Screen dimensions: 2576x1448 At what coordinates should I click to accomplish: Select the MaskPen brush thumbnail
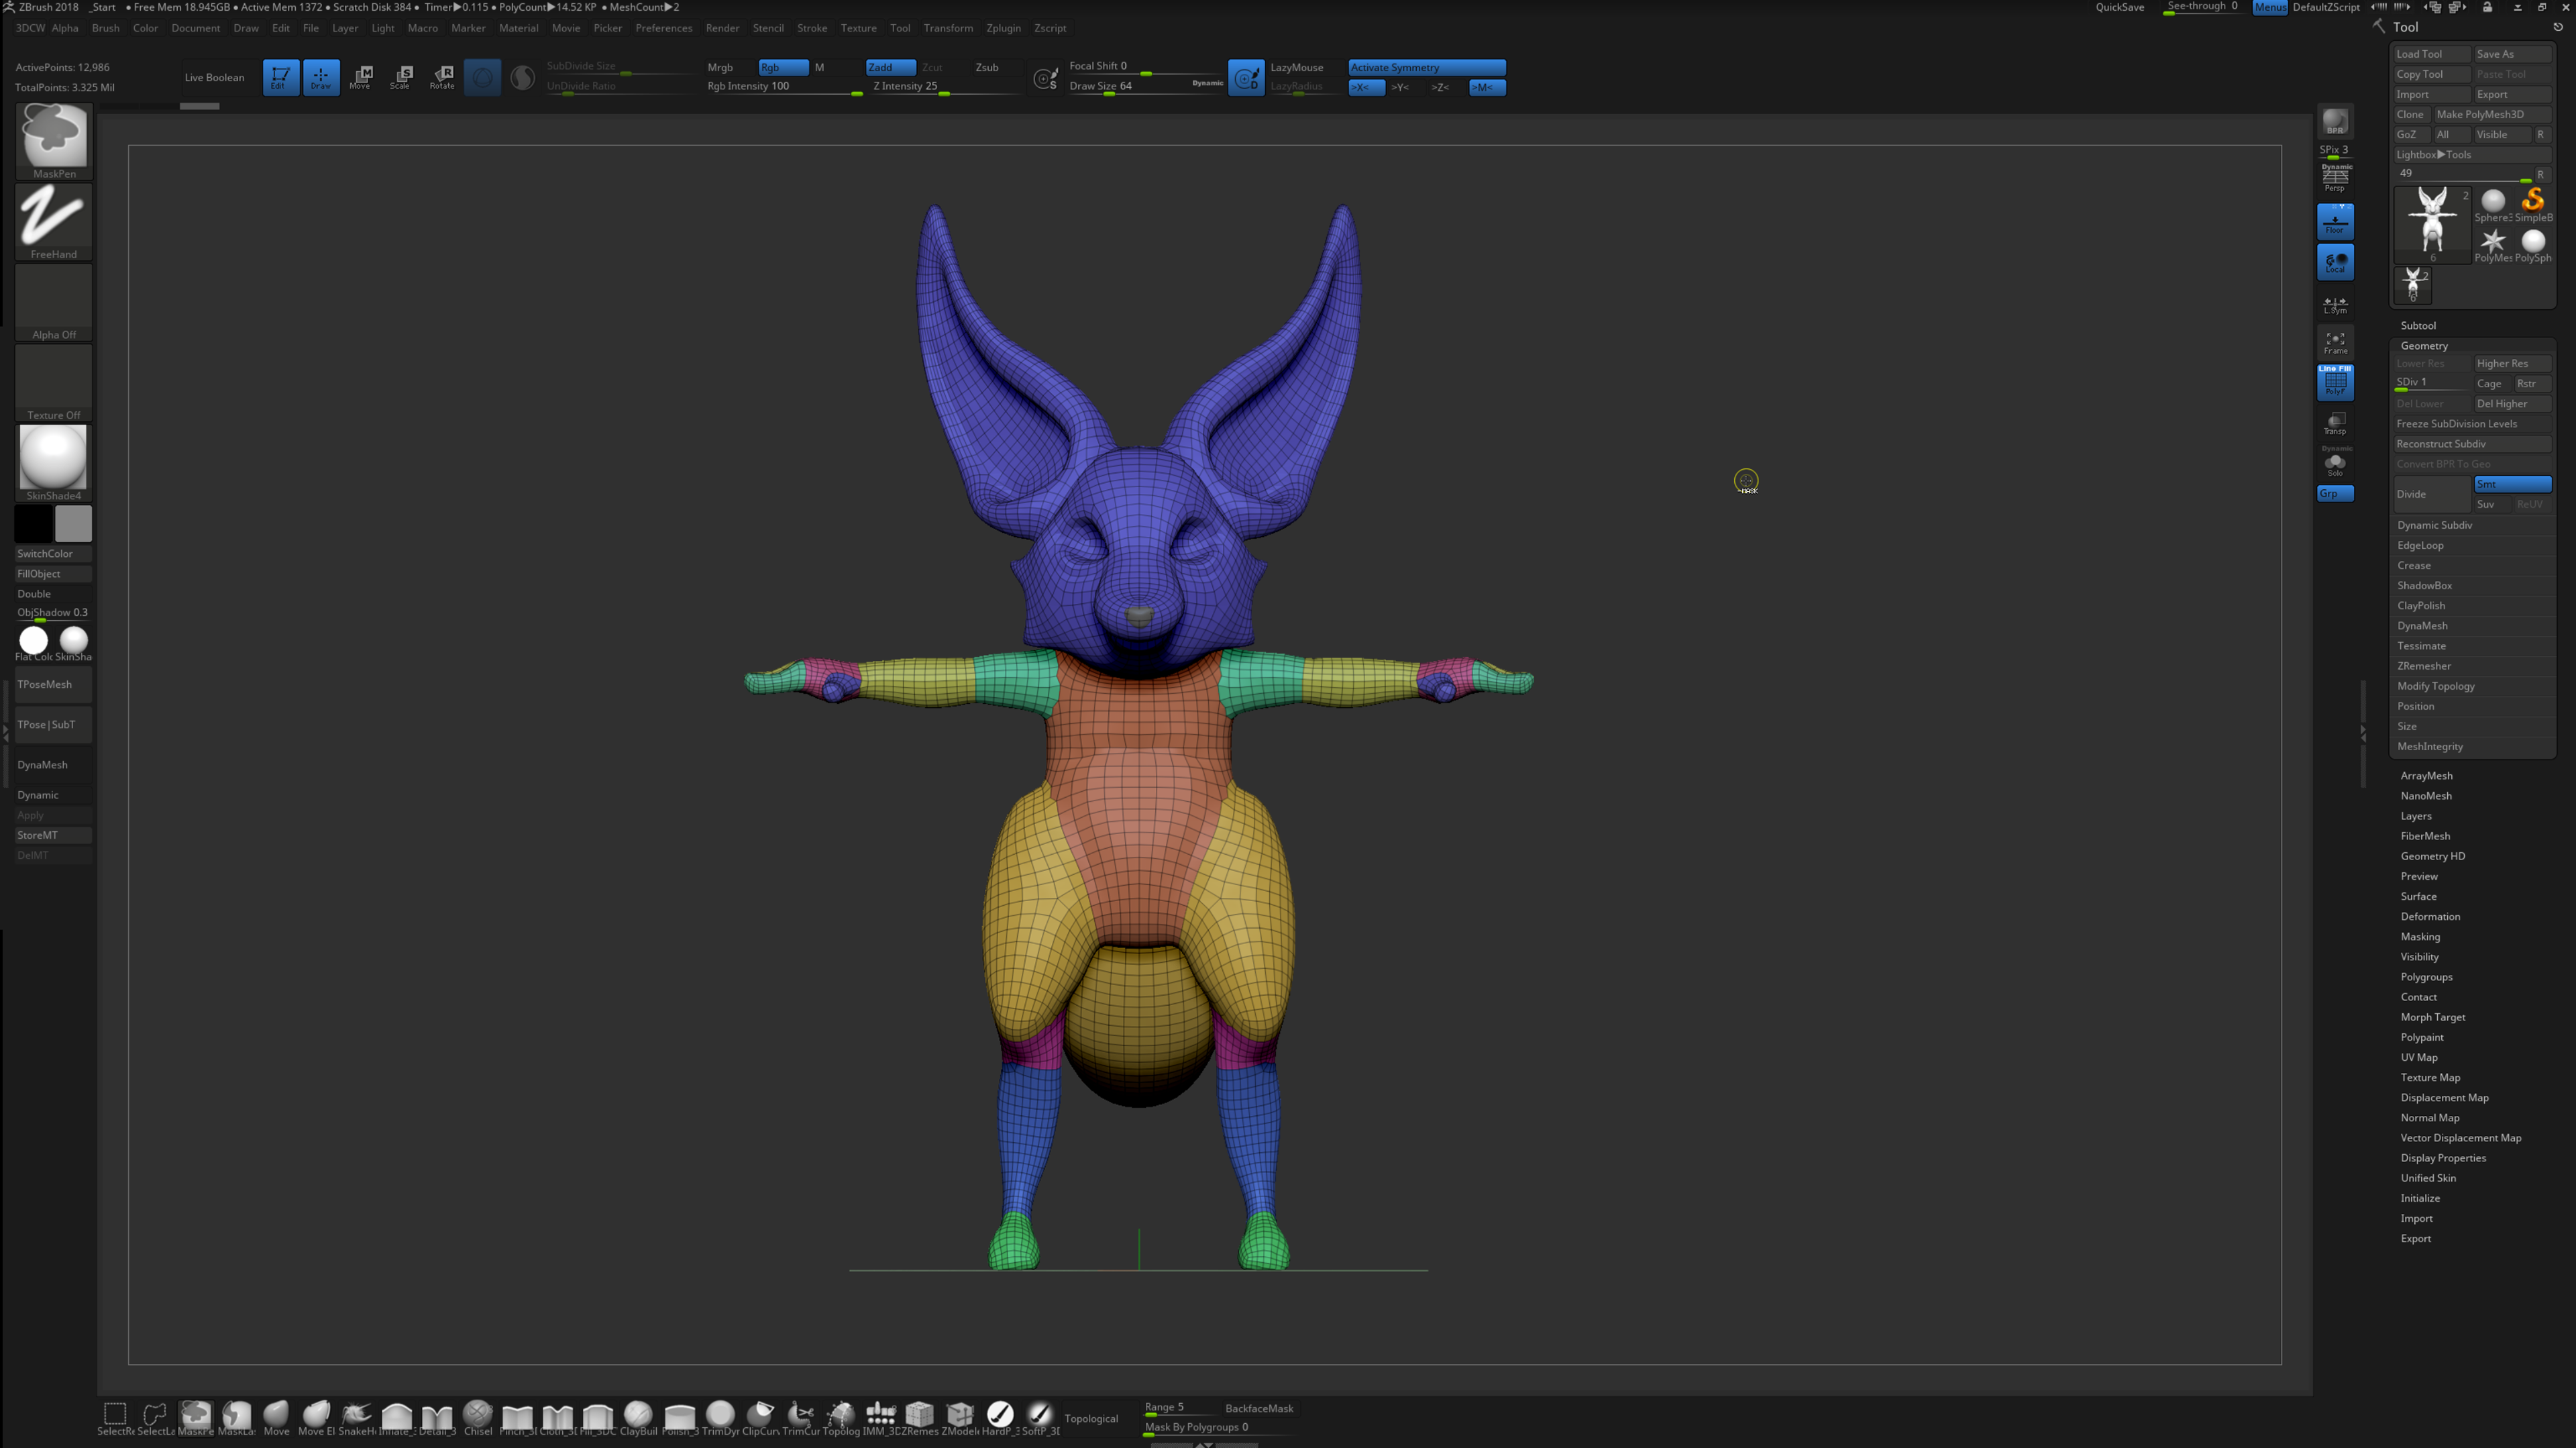coord(54,141)
